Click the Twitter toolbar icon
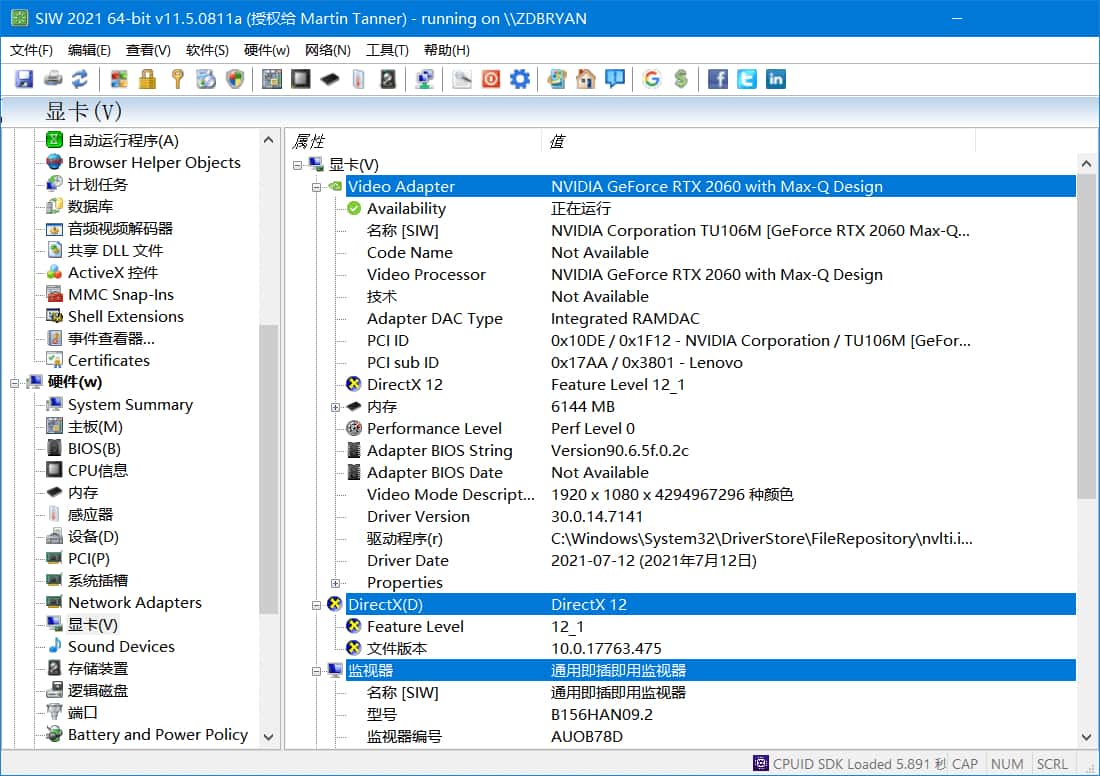Image resolution: width=1100 pixels, height=776 pixels. click(746, 79)
